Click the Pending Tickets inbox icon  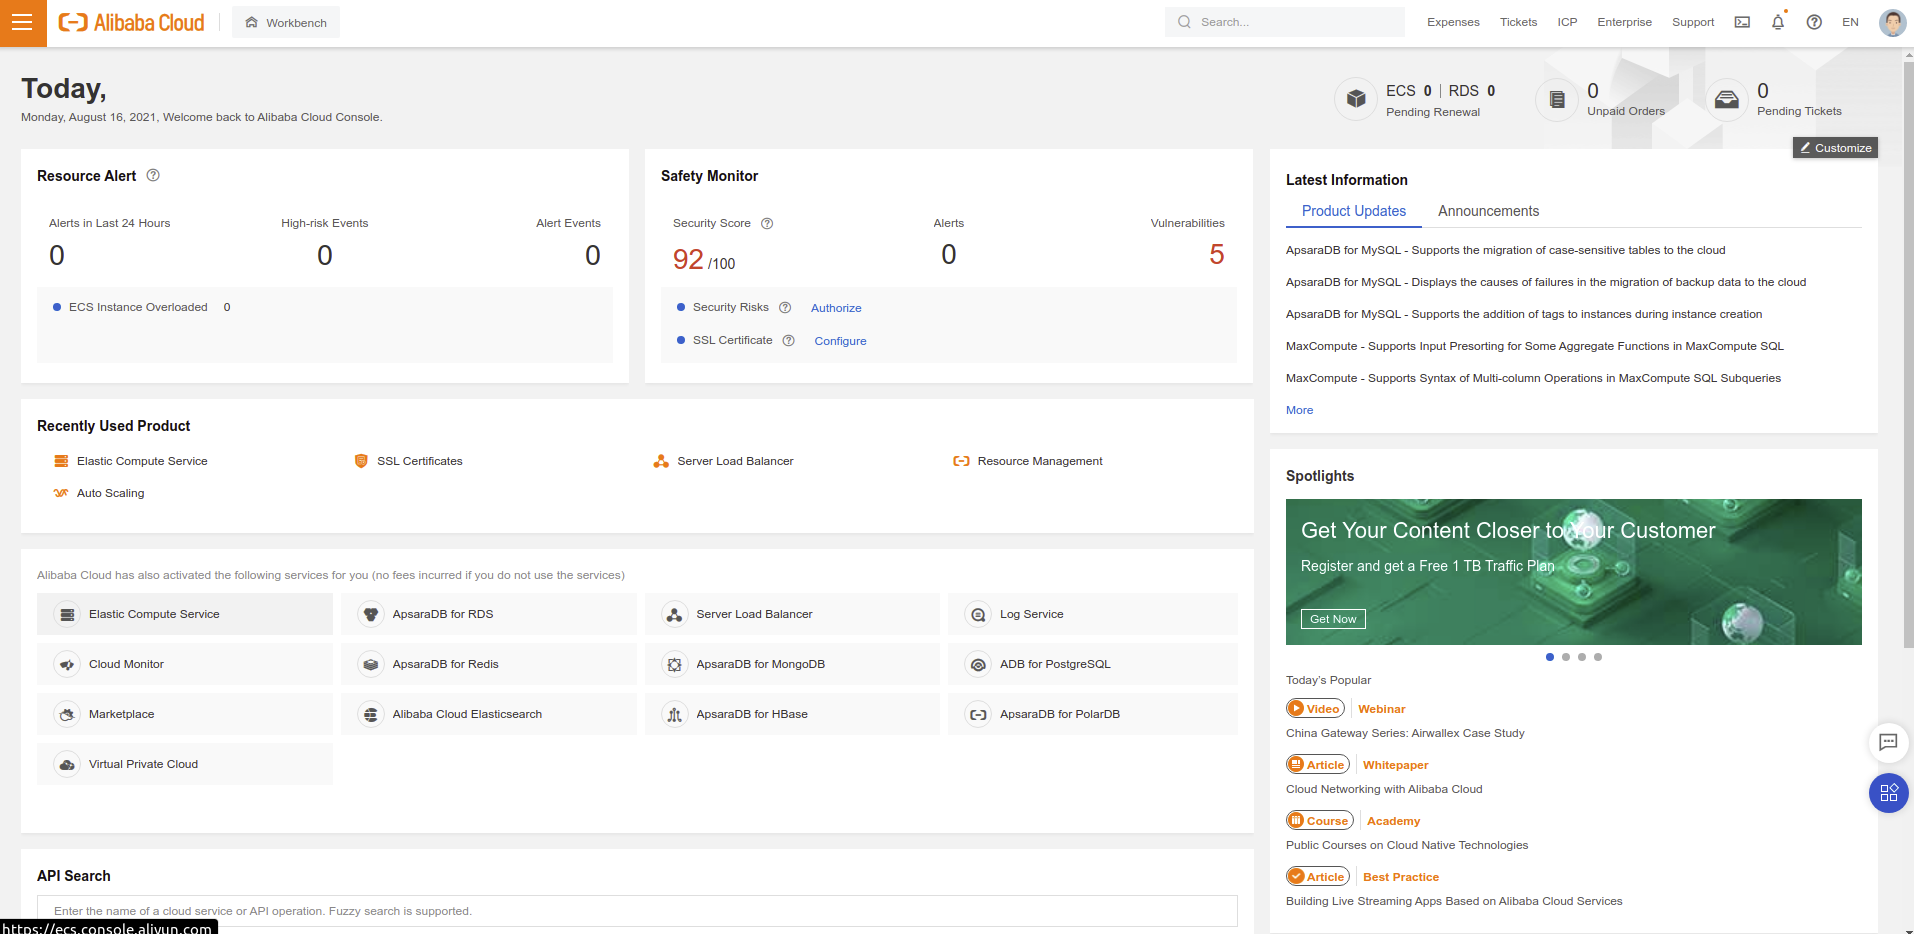[x=1727, y=99]
